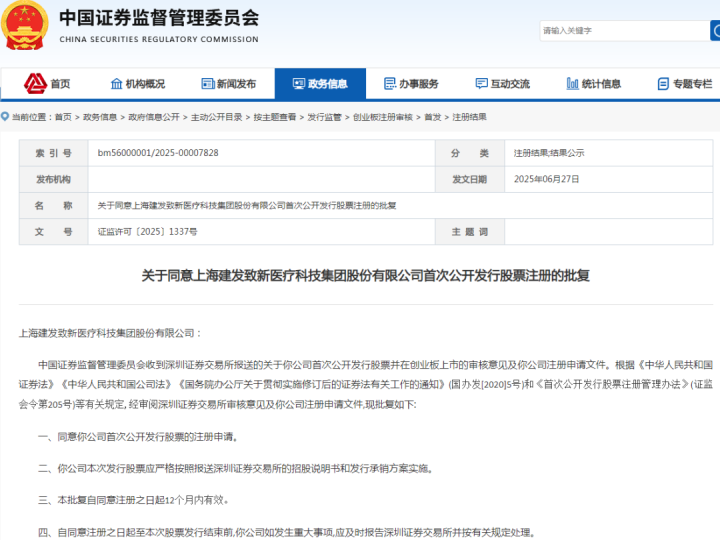Click the 互动交流 chat bubble icon
720x540 pixels.
[481, 84]
